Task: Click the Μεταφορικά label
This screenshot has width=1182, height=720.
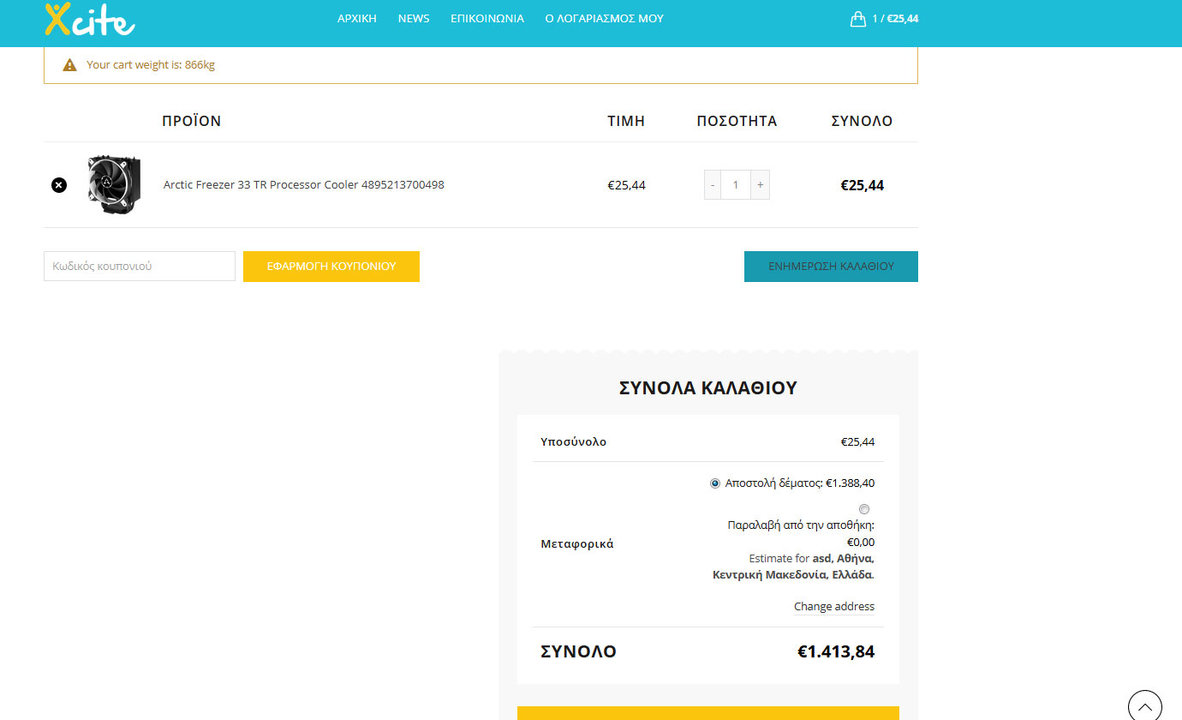Action: click(x=577, y=544)
